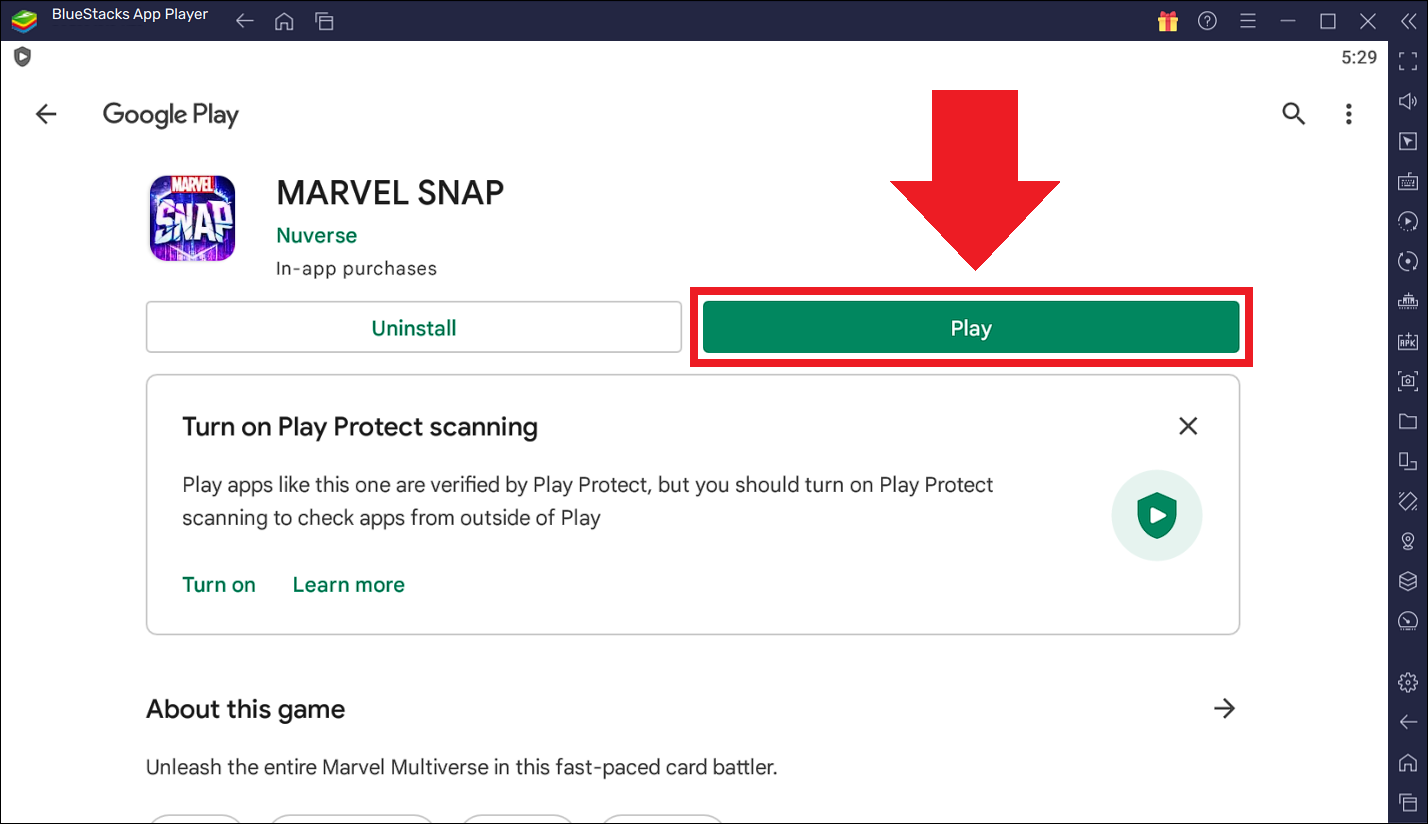Viewport: 1428px width, 824px height.
Task: Open BlueStacks settings gear
Action: [x=1408, y=681]
